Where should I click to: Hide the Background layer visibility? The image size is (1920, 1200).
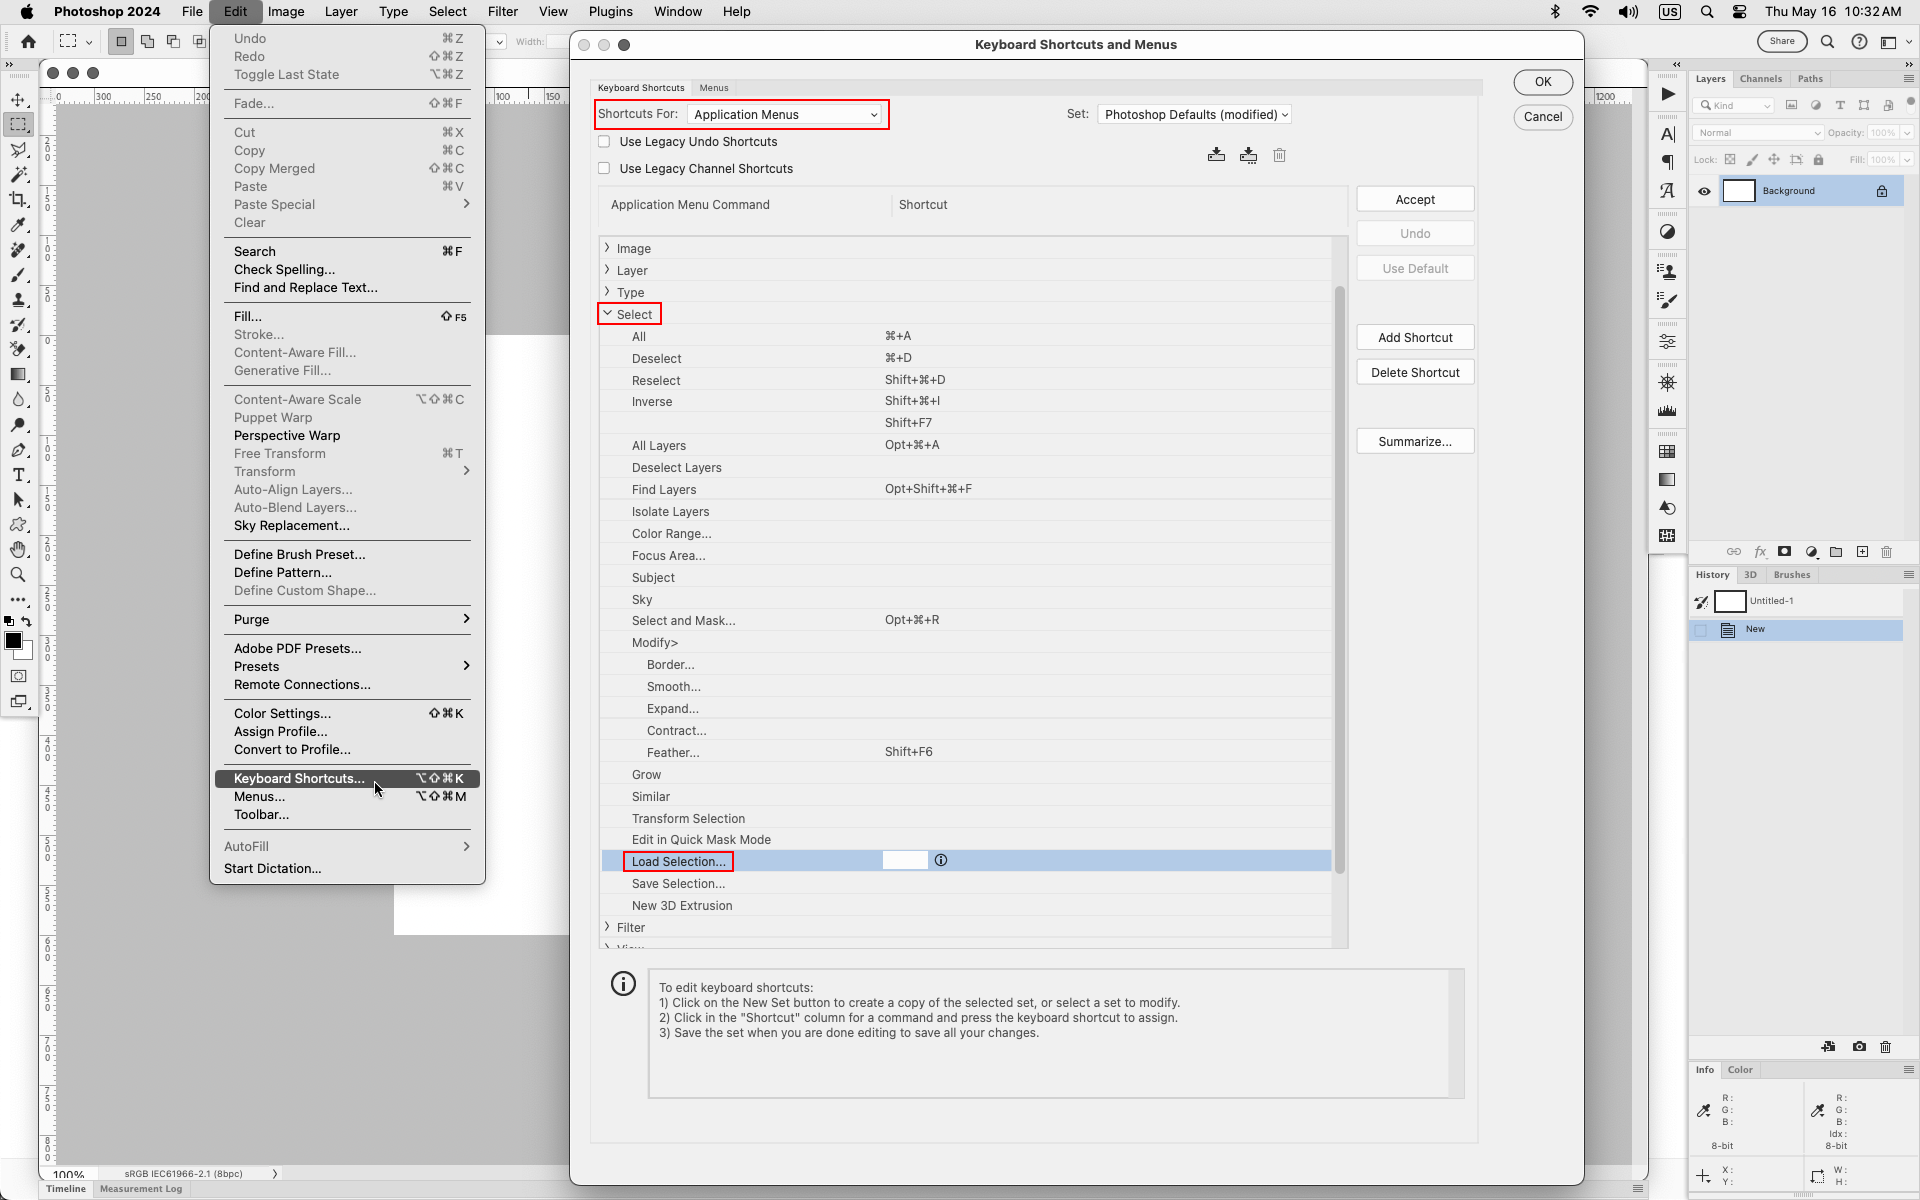pyautogui.click(x=1705, y=191)
